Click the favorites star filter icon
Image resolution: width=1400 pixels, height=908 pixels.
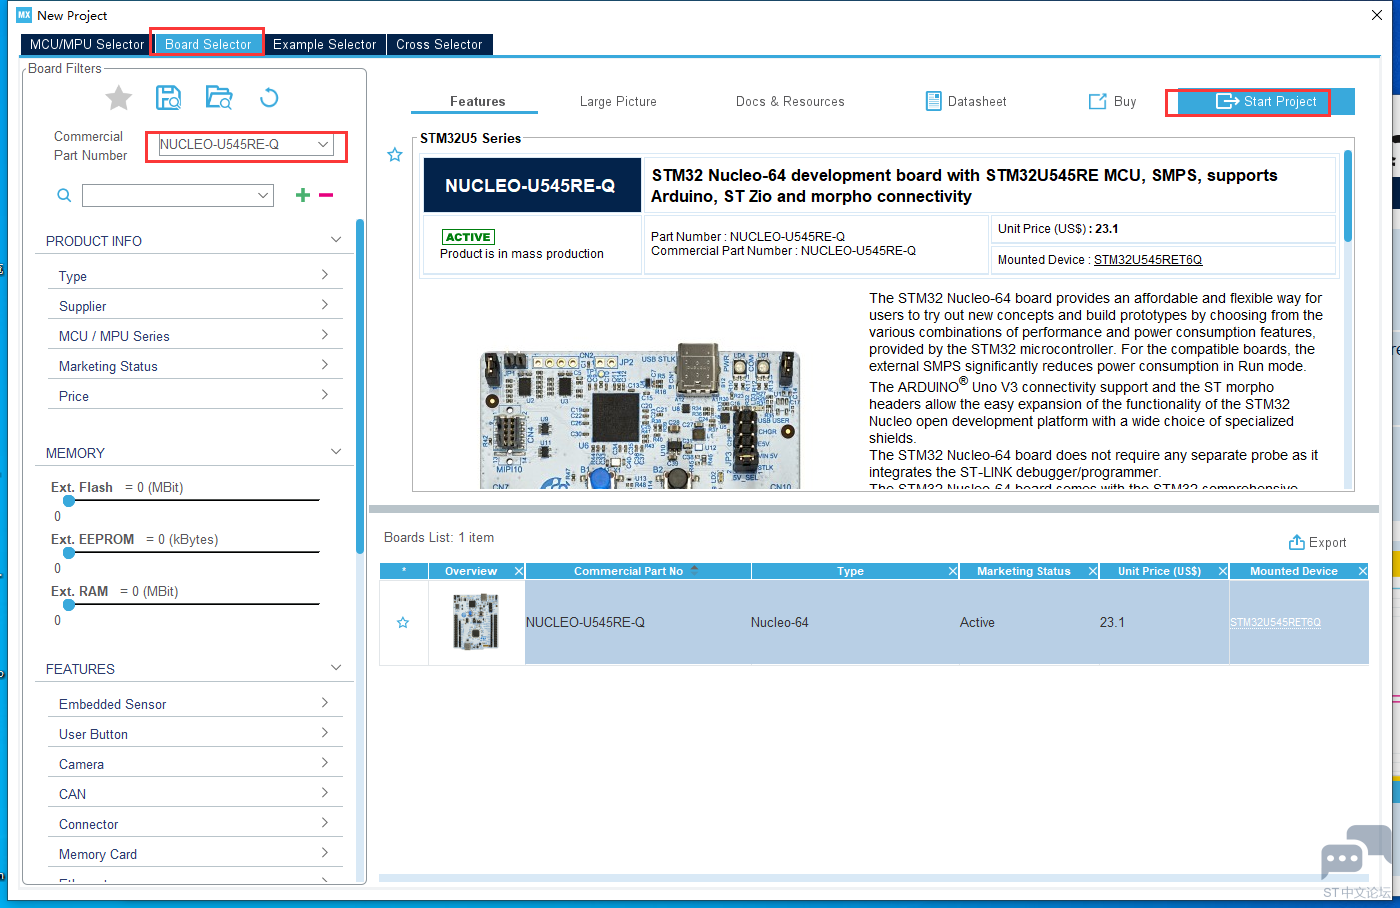pyautogui.click(x=119, y=97)
